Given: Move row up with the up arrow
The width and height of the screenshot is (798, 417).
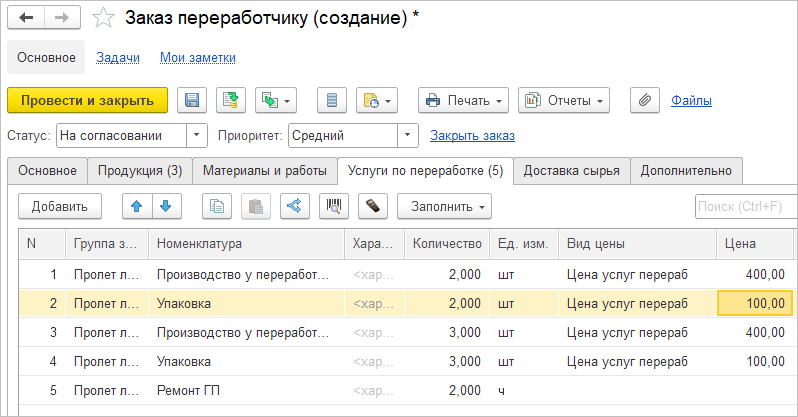Looking at the screenshot, I should (x=137, y=207).
